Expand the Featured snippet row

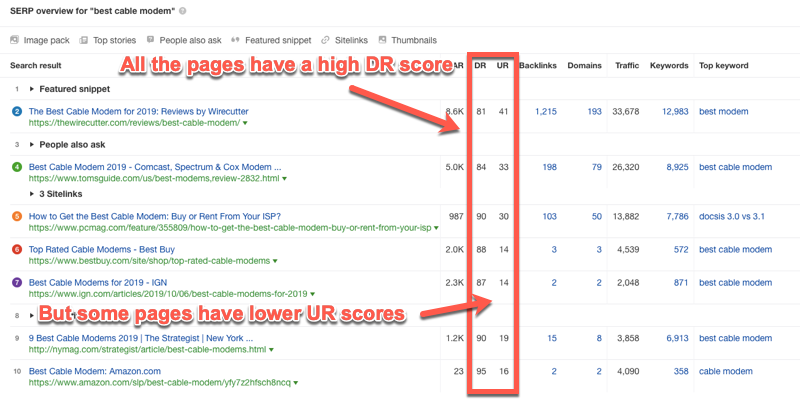point(31,89)
